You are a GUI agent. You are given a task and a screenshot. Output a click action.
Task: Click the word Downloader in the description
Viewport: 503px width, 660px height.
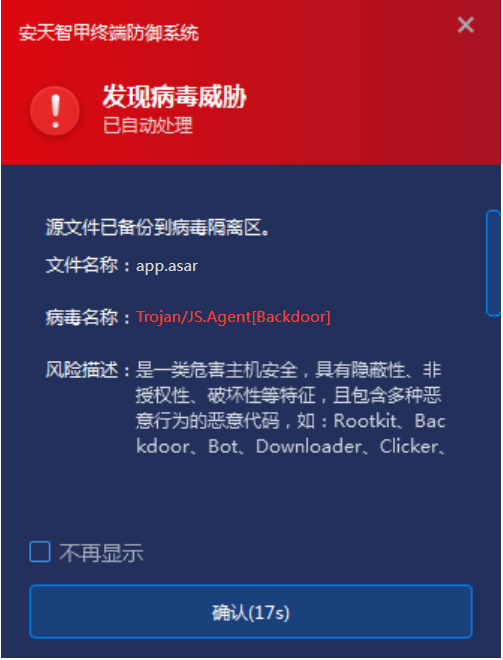(x=309, y=447)
